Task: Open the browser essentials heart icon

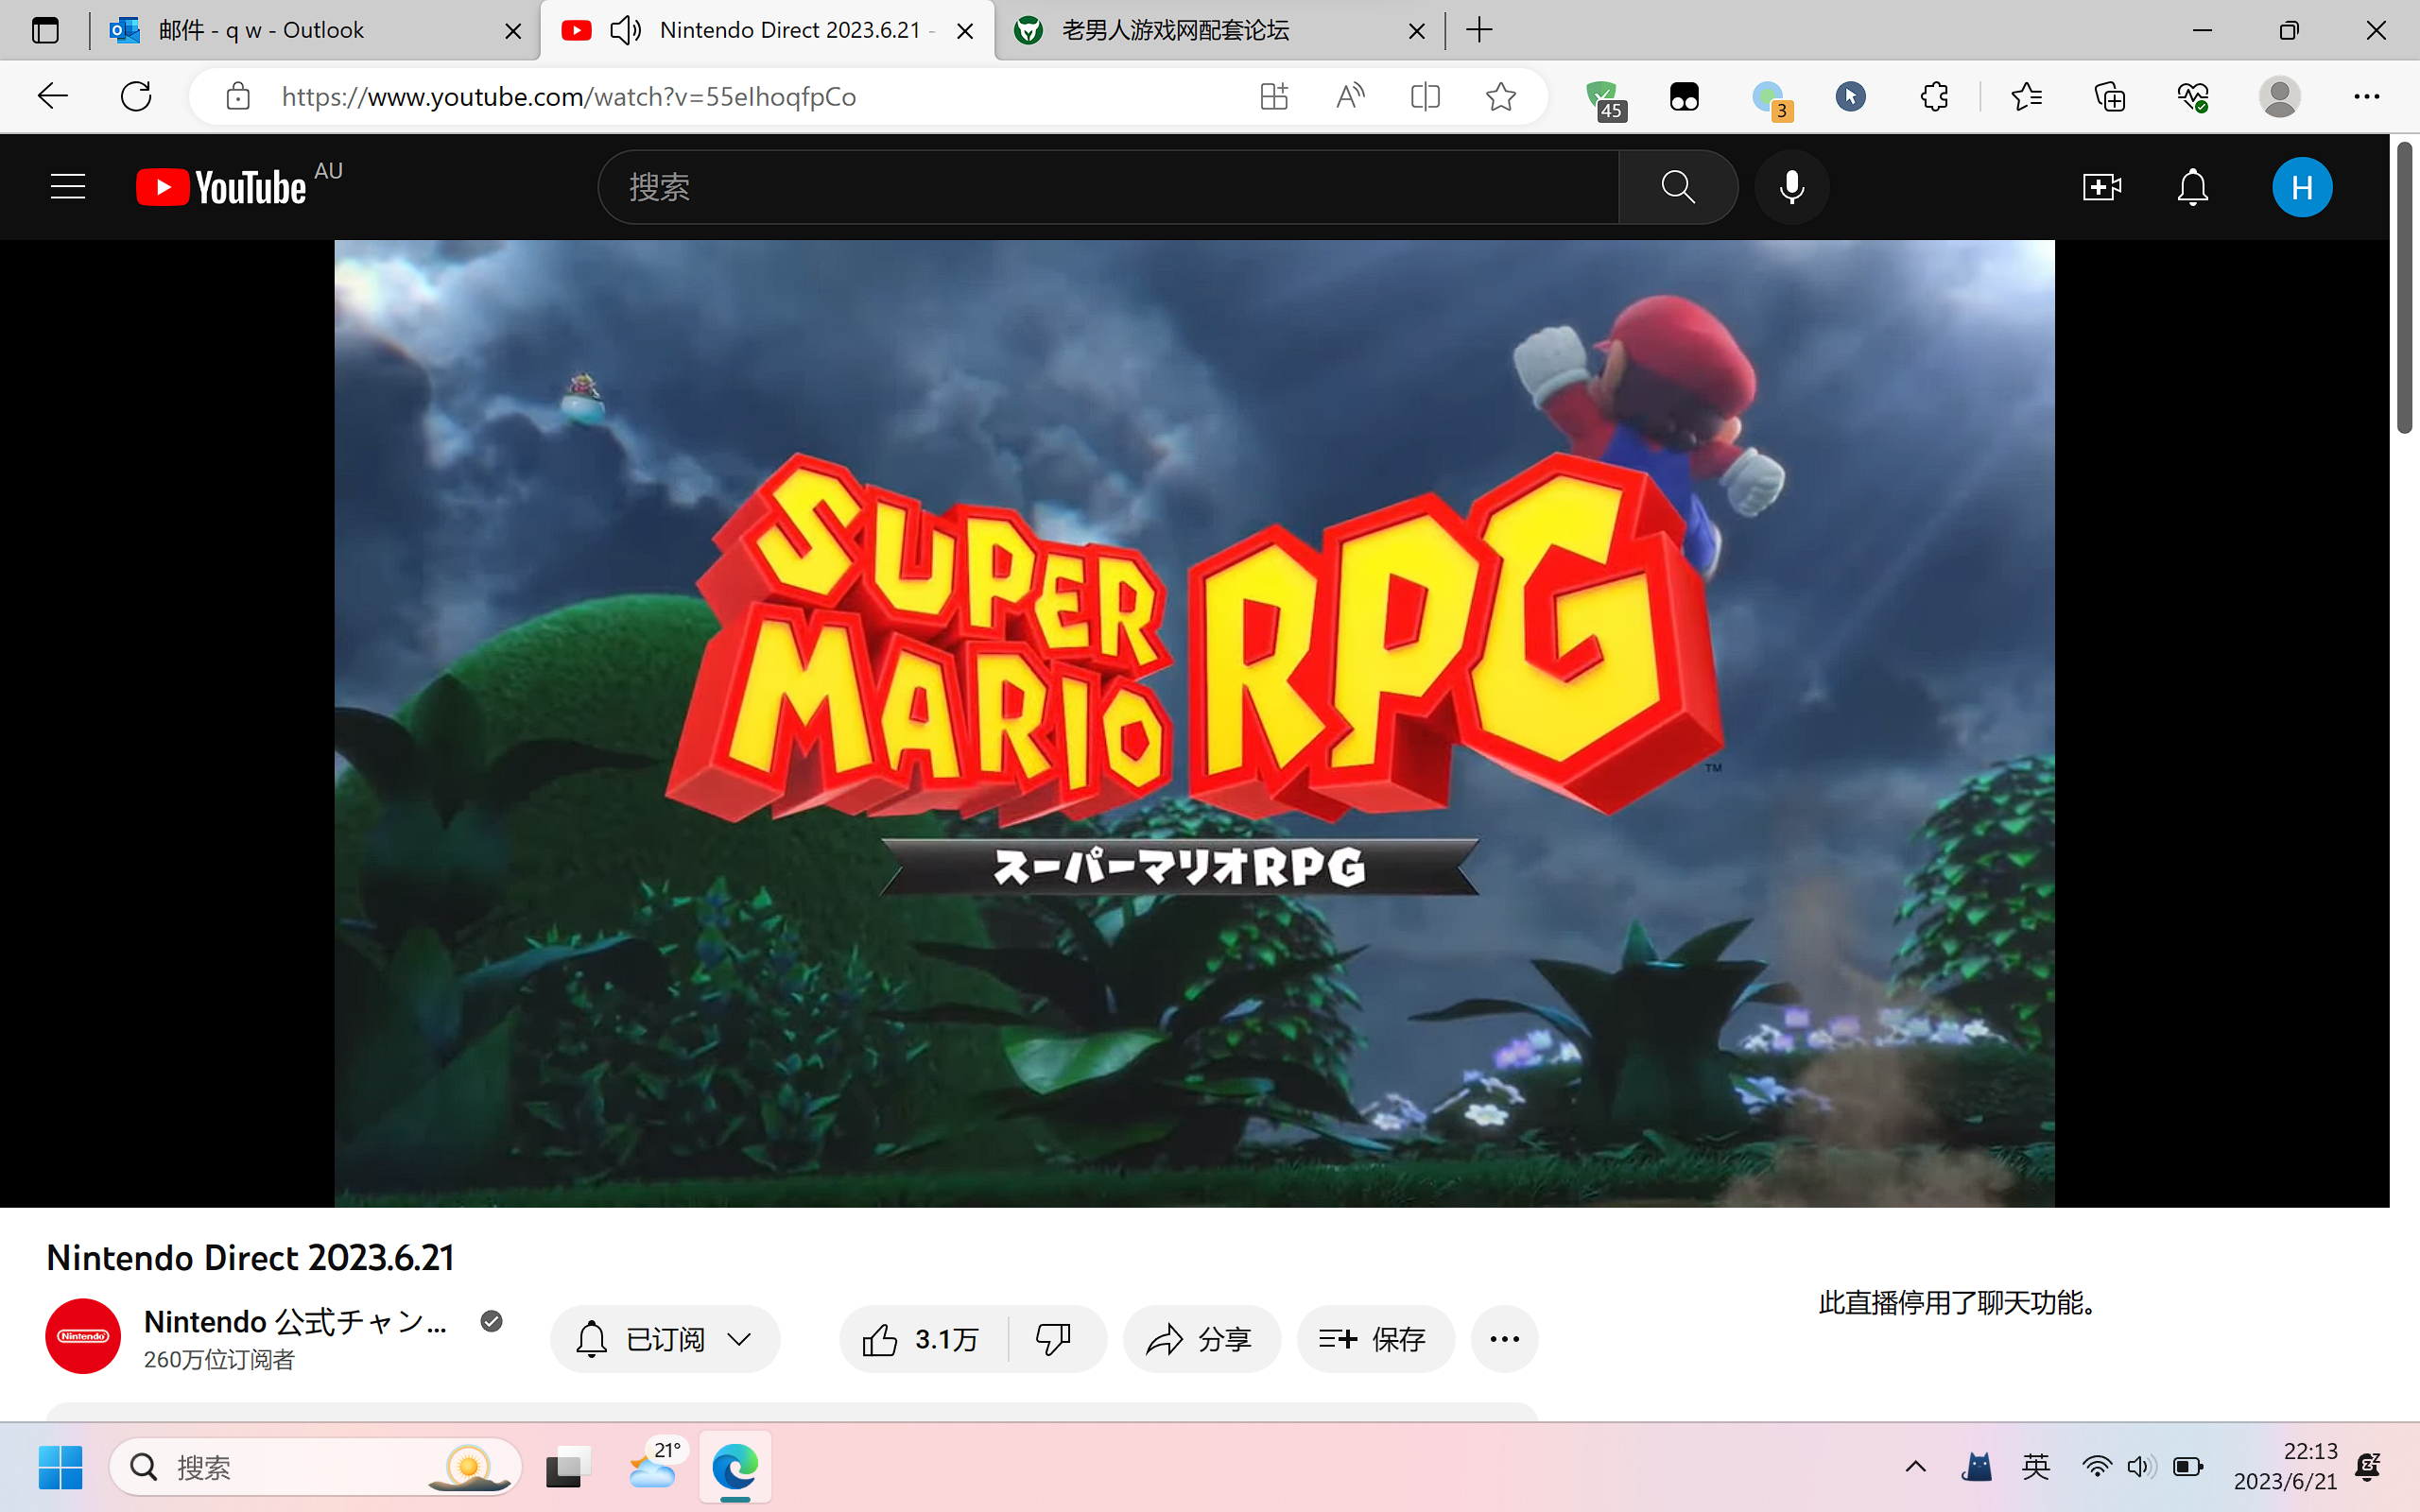Action: pos(2192,96)
